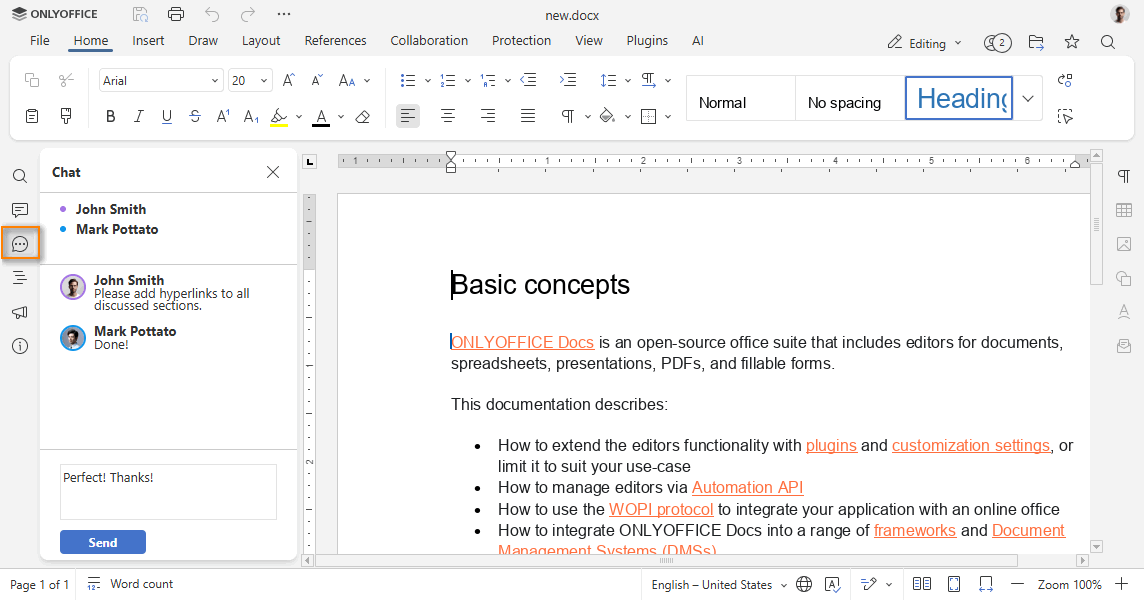Expand the styles gallery arrow
1144x600 pixels.
[x=1028, y=99]
